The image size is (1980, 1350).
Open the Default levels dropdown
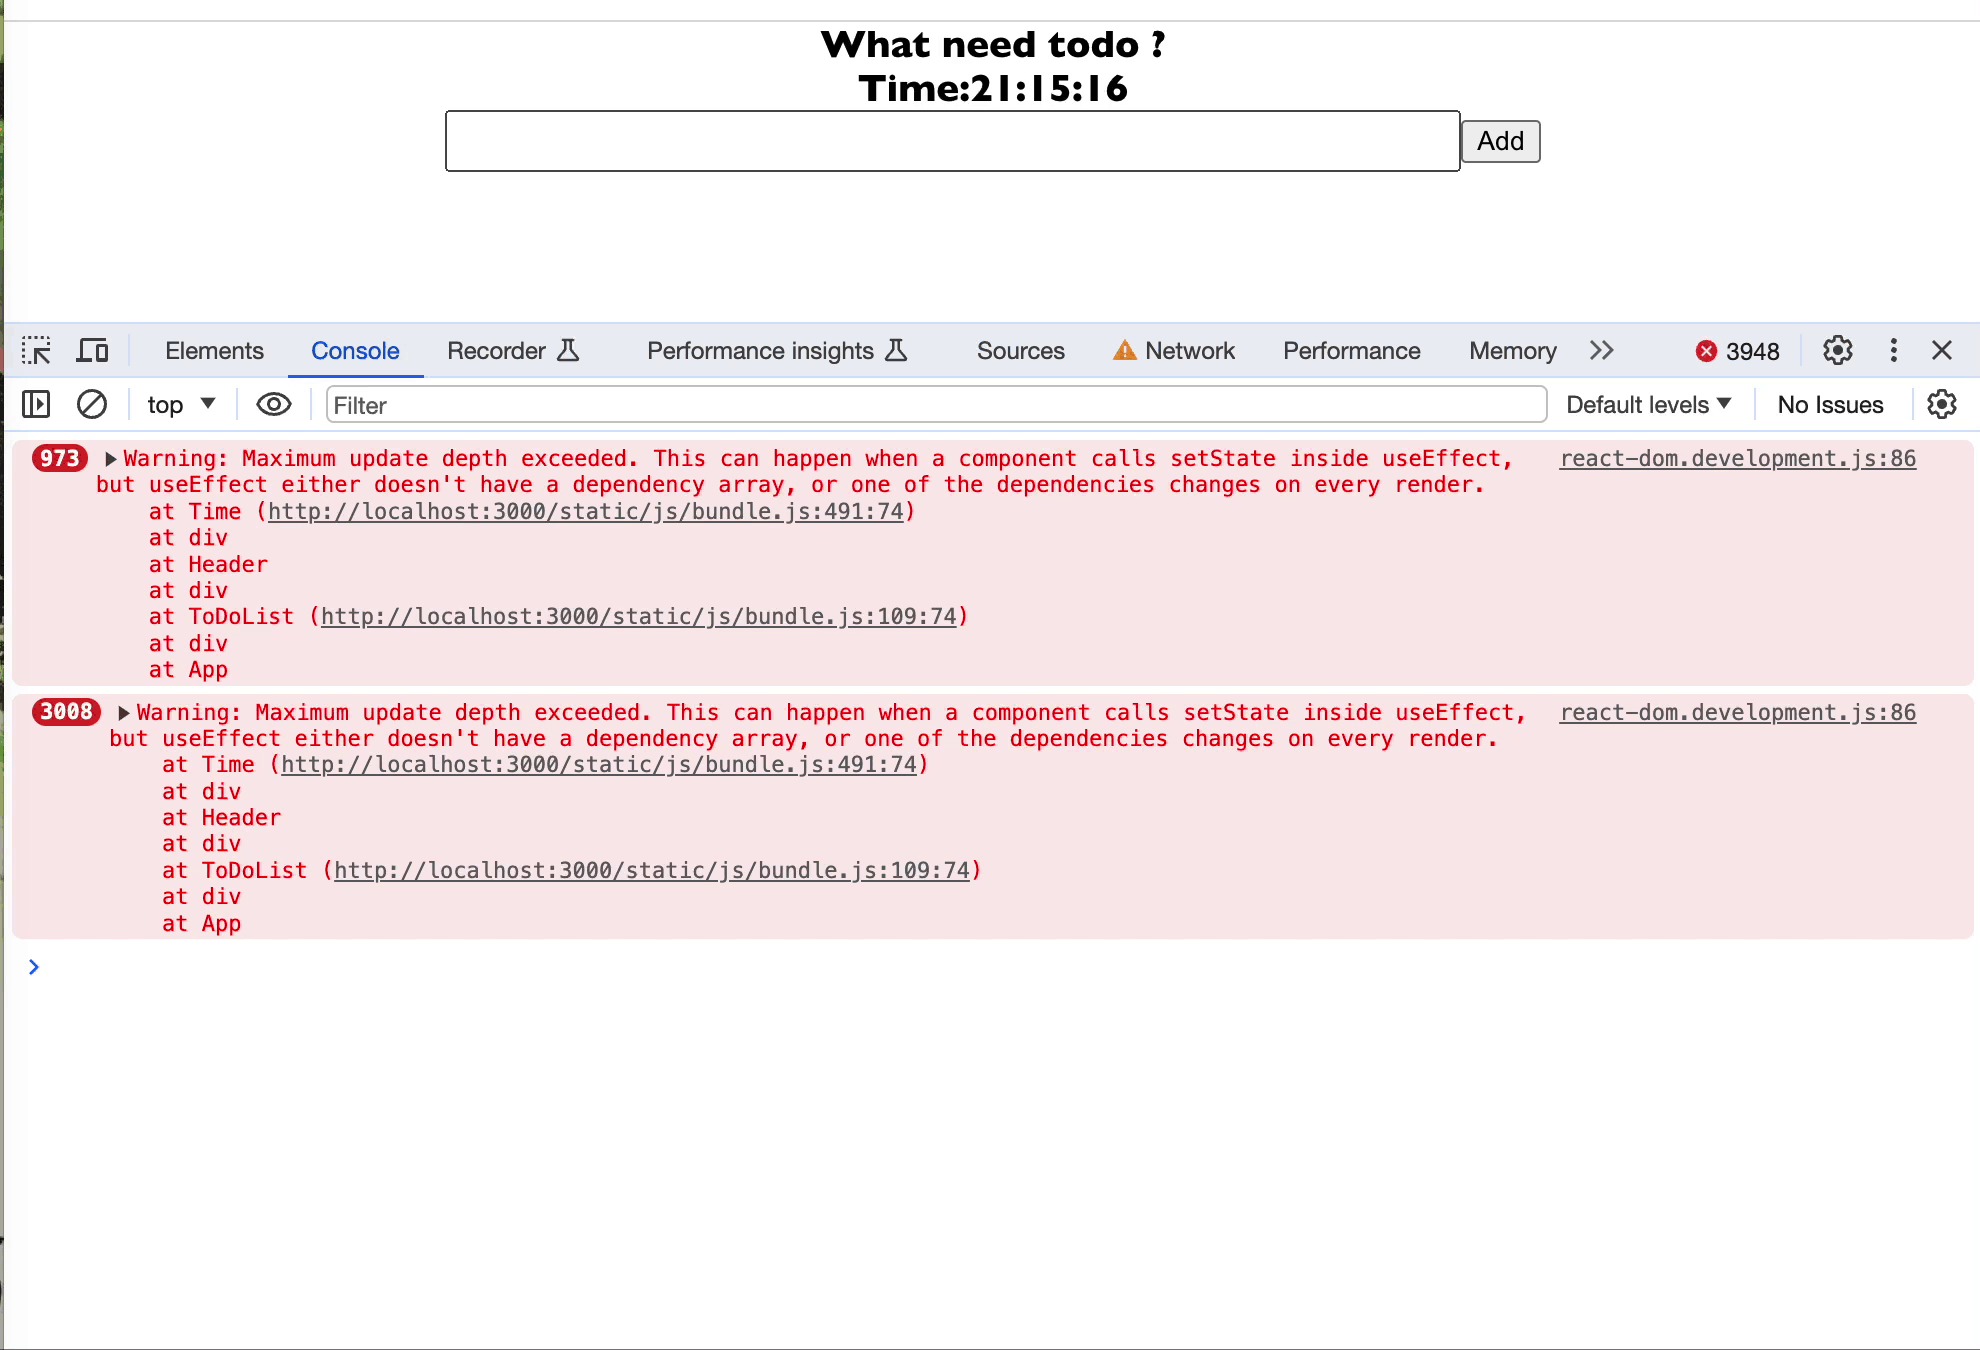pos(1648,405)
